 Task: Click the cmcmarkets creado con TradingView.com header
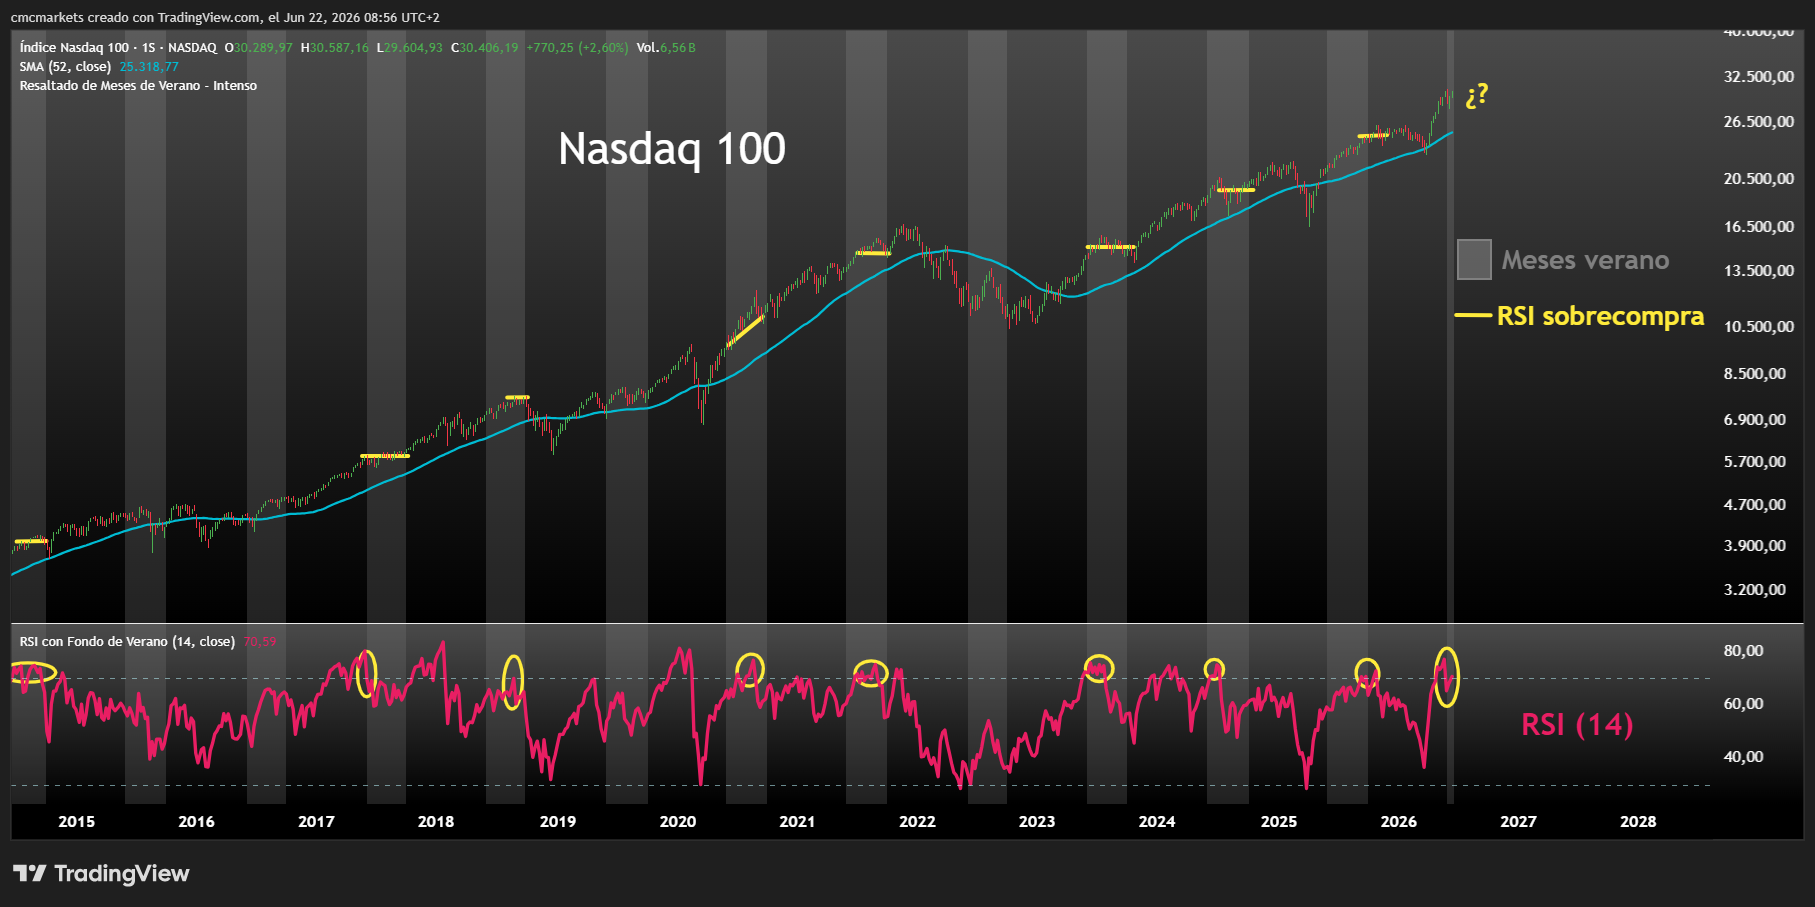(225, 17)
